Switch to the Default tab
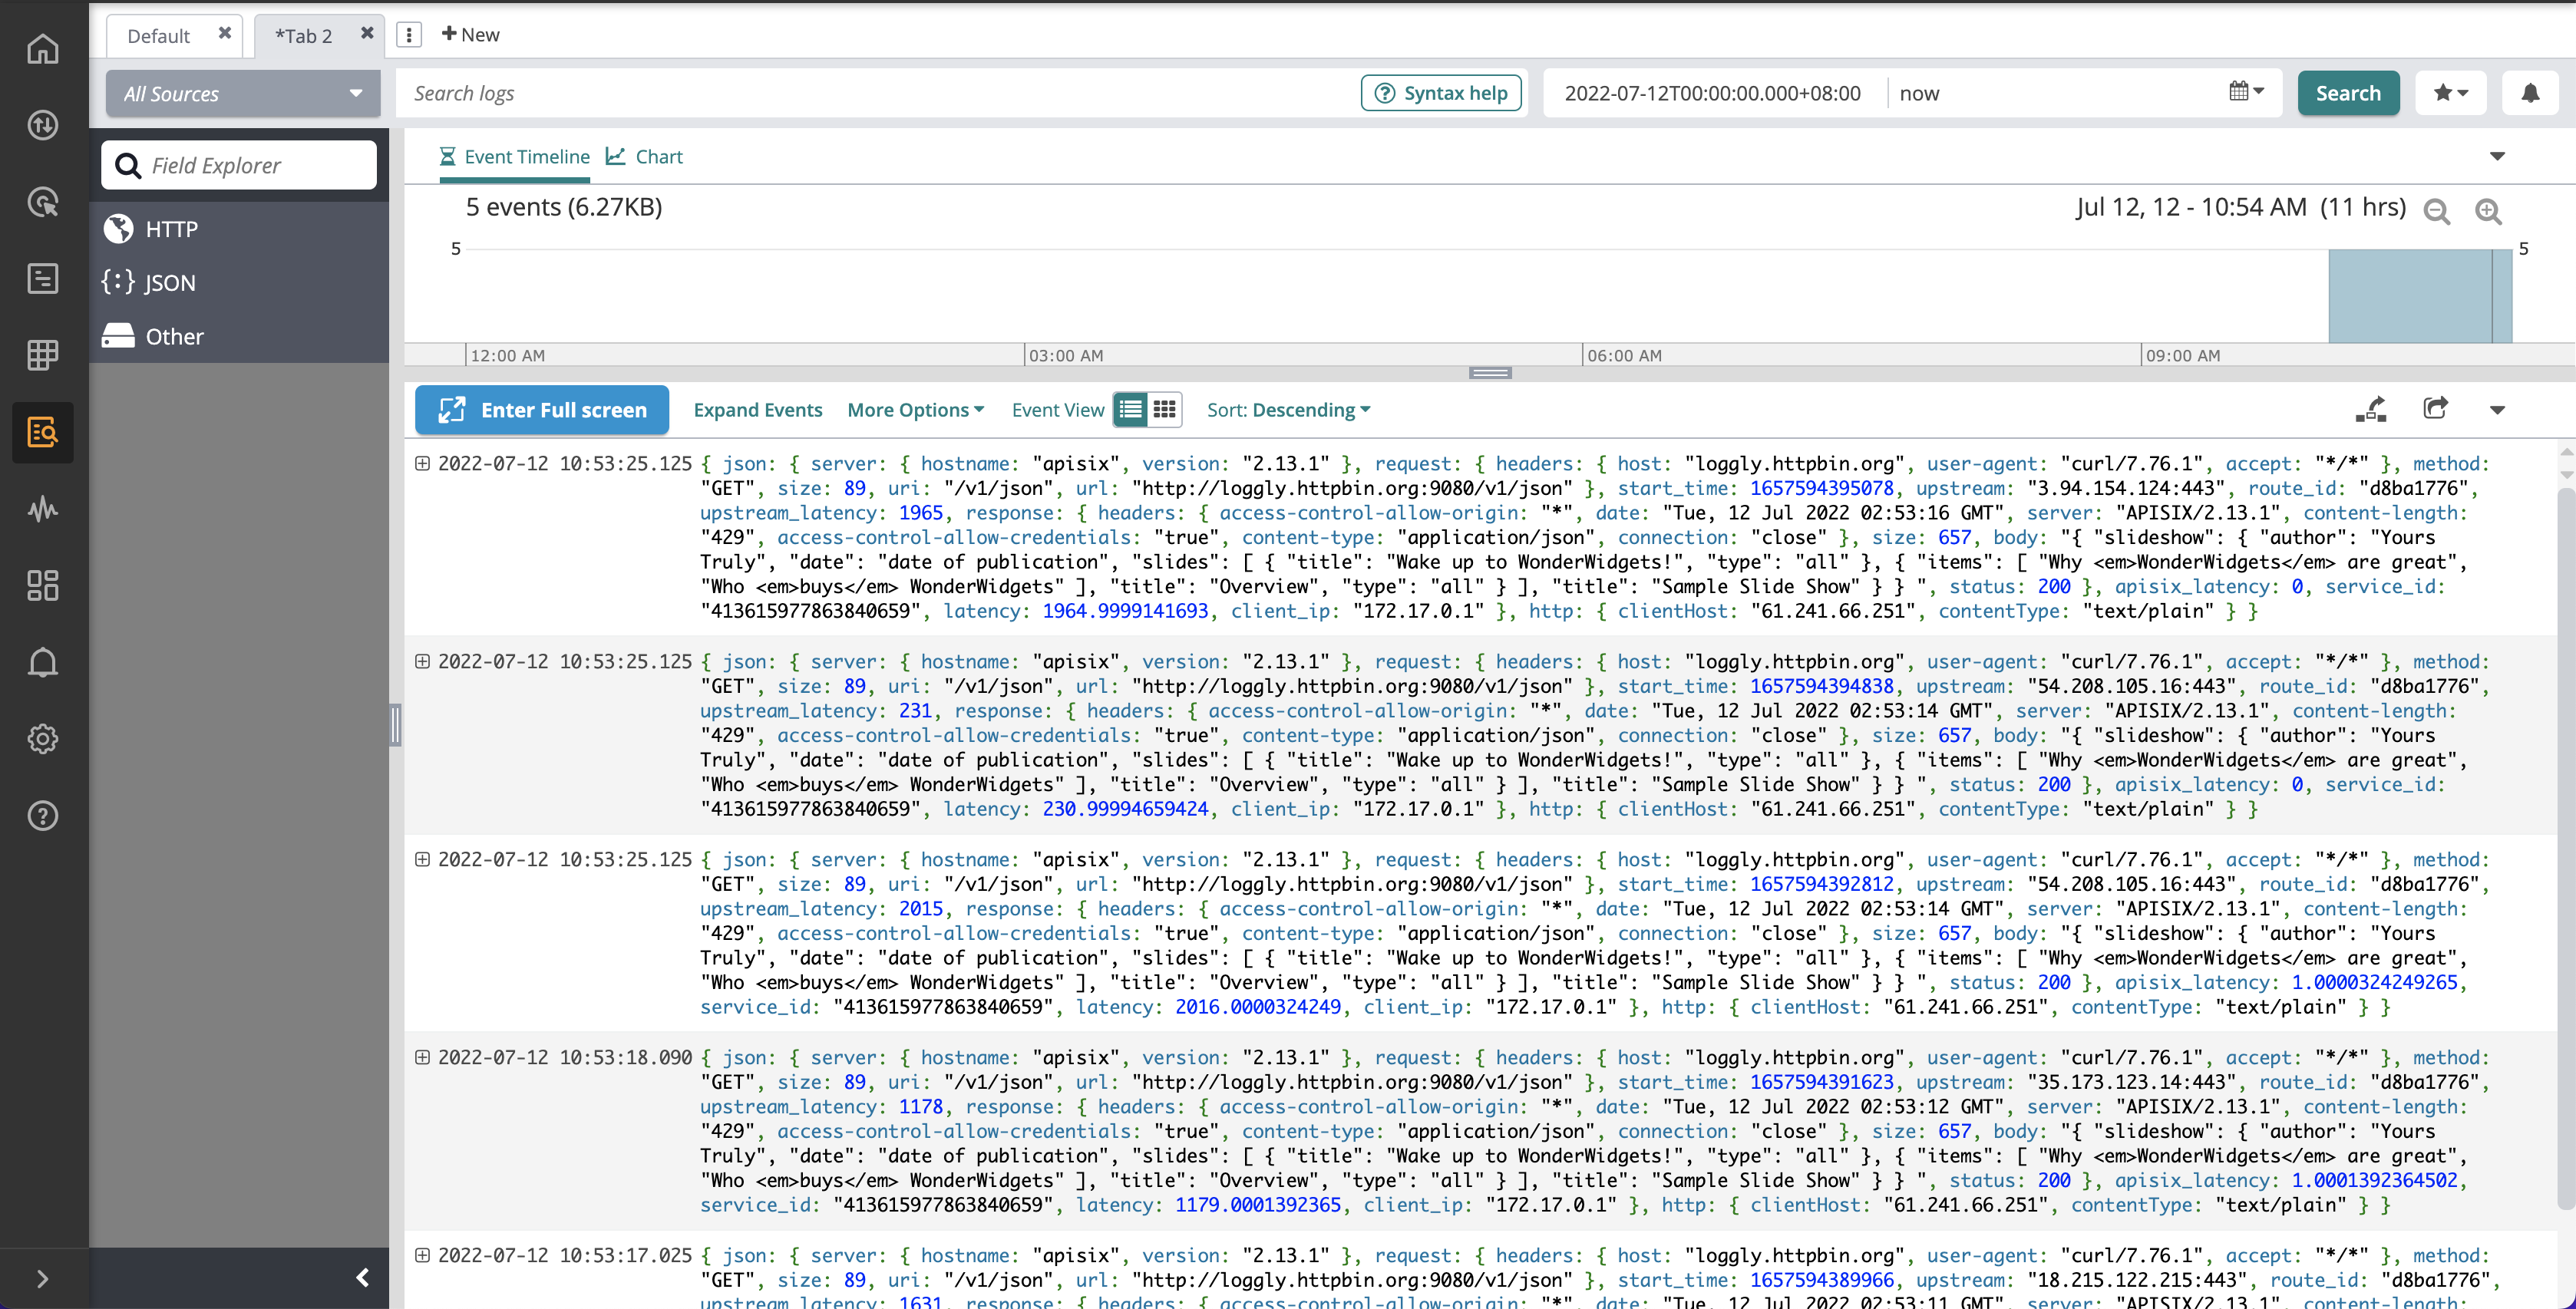Image resolution: width=2576 pixels, height=1309 pixels. [x=159, y=36]
